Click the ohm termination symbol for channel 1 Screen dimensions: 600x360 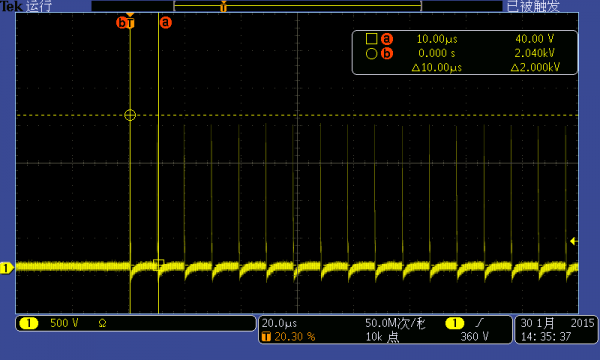click(x=102, y=324)
